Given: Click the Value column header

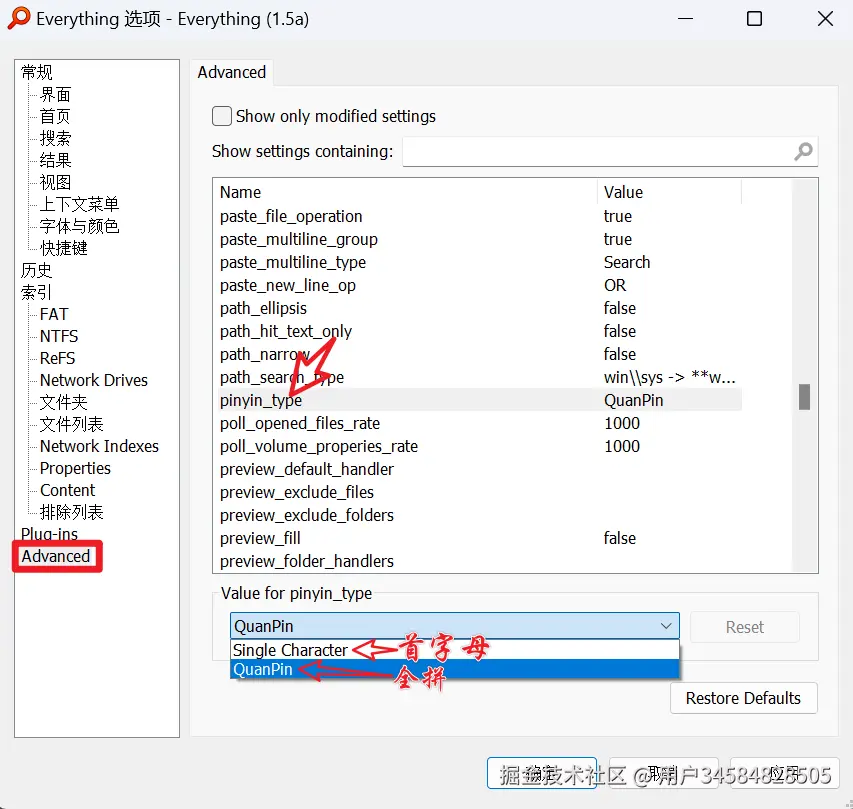Looking at the screenshot, I should (x=670, y=192).
